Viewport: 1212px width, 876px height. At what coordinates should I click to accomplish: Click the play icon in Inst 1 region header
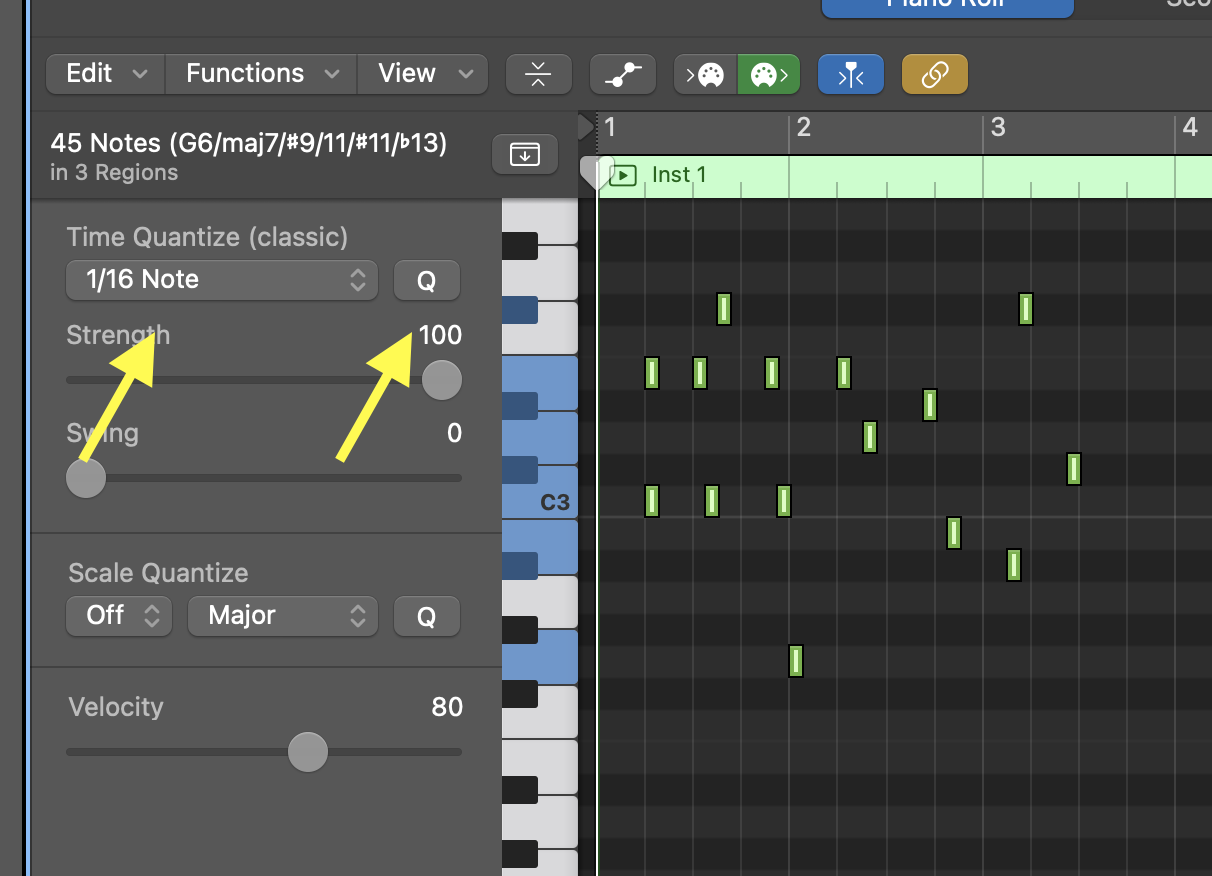click(x=623, y=176)
